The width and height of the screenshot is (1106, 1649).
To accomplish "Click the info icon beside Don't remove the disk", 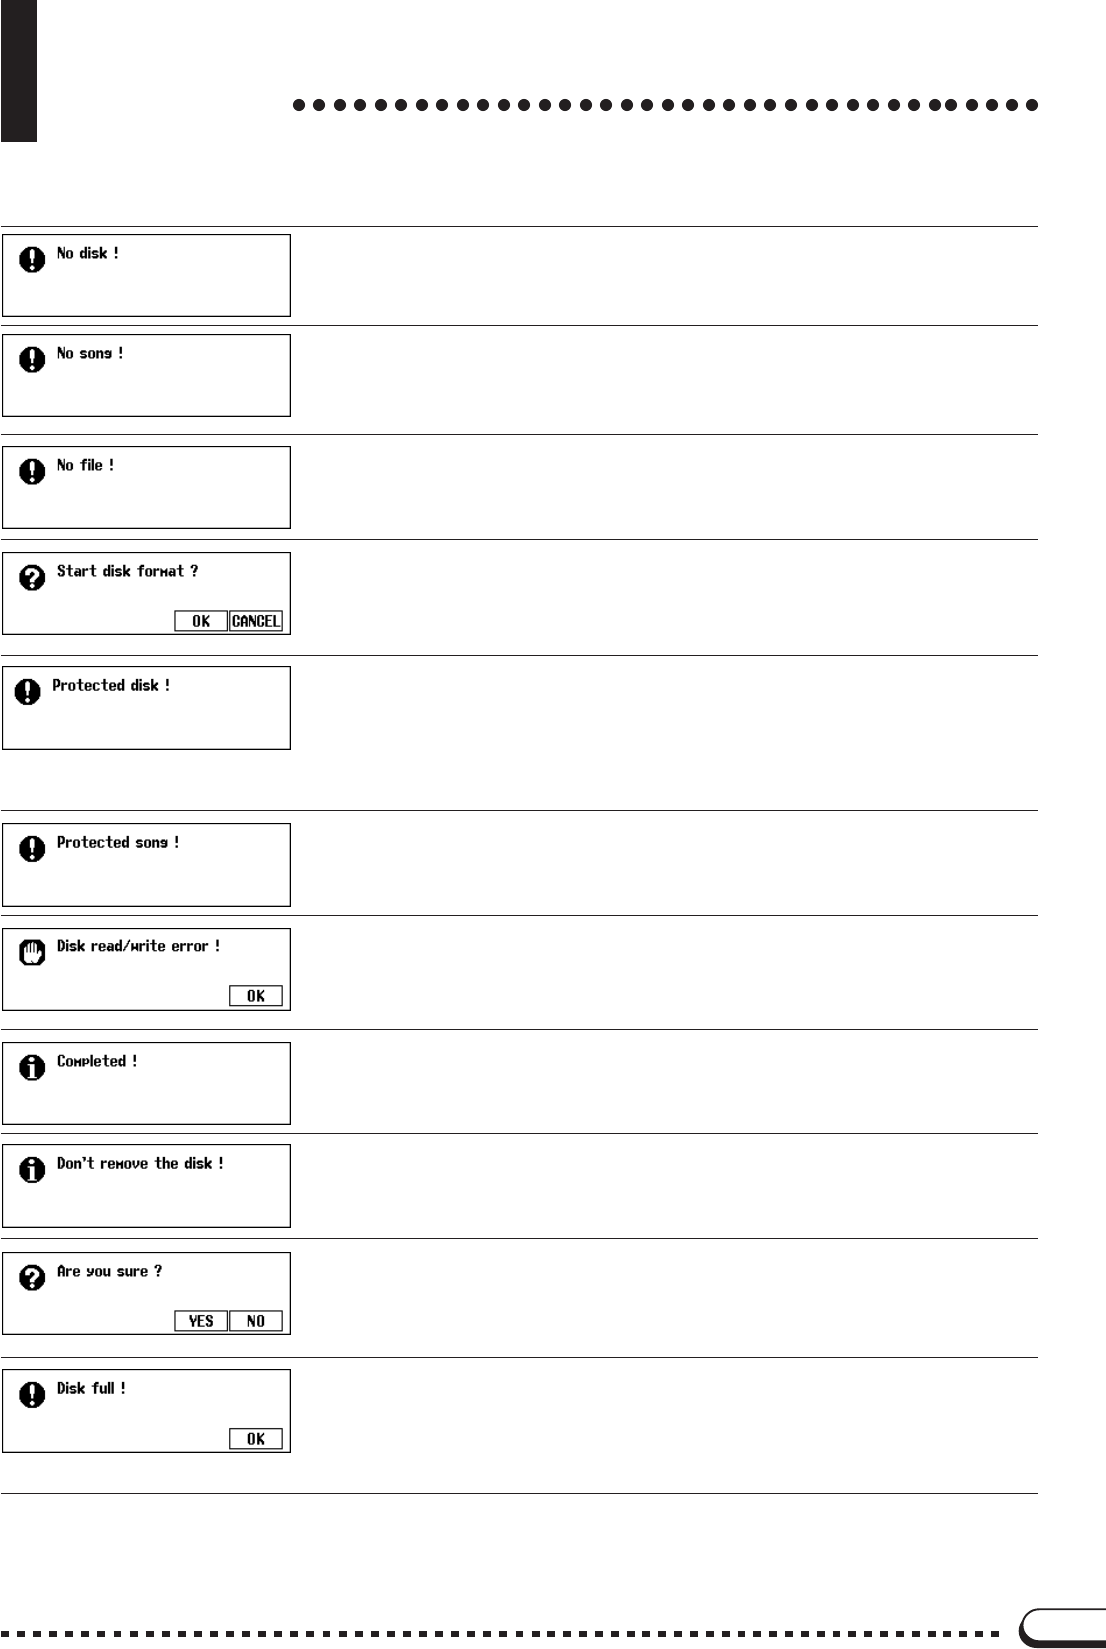I will pyautogui.click(x=33, y=1169).
